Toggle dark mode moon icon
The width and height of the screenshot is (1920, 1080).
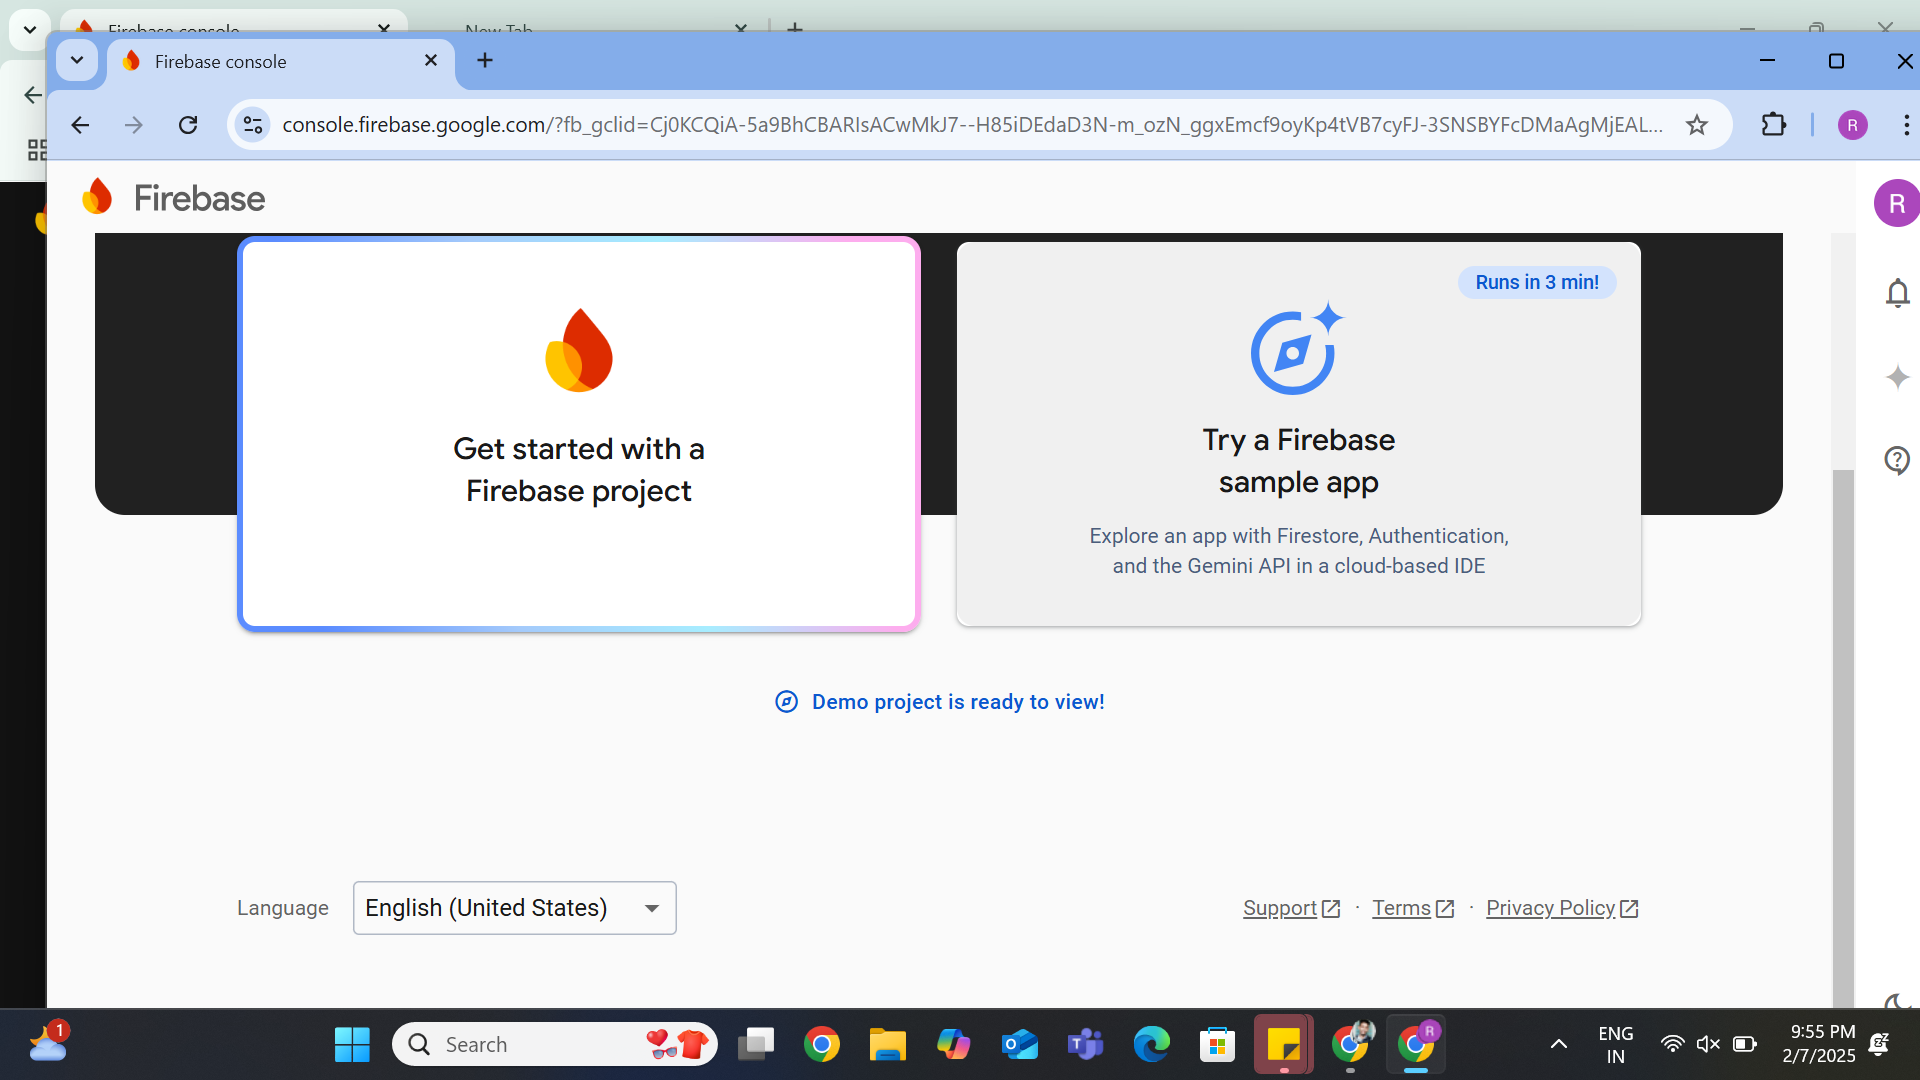[x=1896, y=1001]
